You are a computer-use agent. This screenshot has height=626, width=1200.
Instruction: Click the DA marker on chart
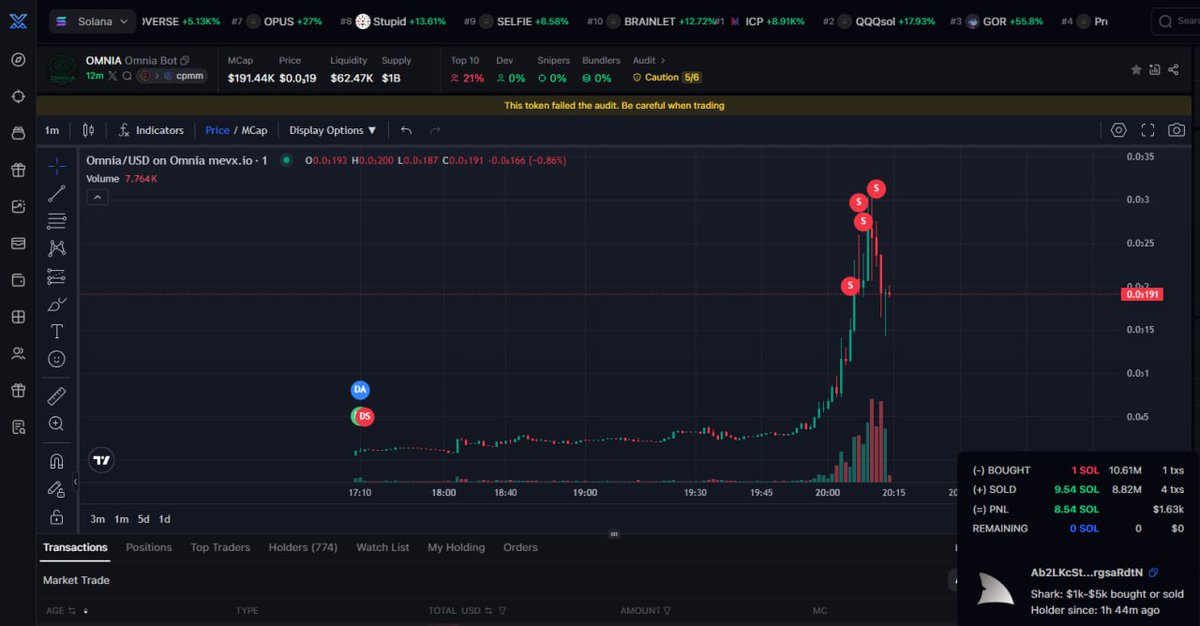tap(360, 389)
